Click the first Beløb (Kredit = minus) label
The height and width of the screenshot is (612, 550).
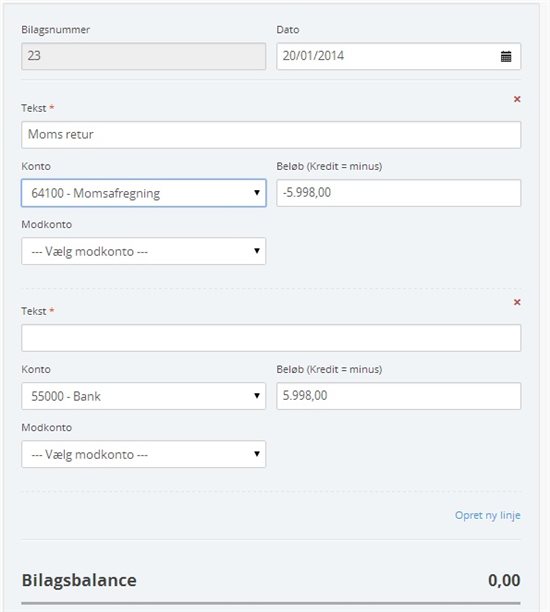pyautogui.click(x=329, y=166)
